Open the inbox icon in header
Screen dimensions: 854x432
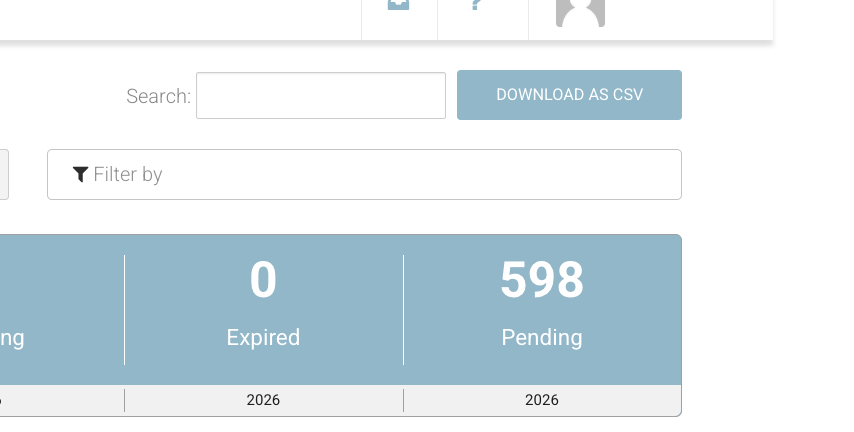[x=398, y=5]
